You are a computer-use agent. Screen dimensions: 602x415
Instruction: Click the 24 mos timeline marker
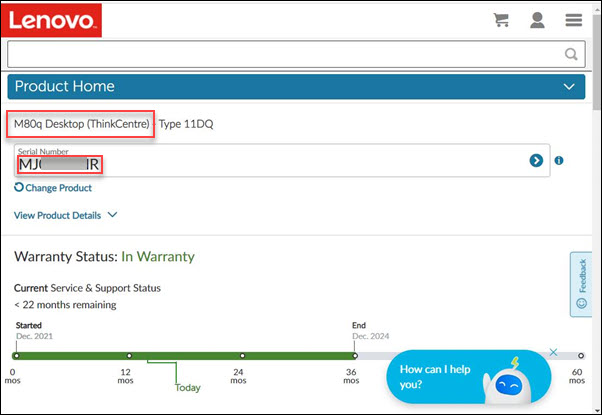(242, 355)
